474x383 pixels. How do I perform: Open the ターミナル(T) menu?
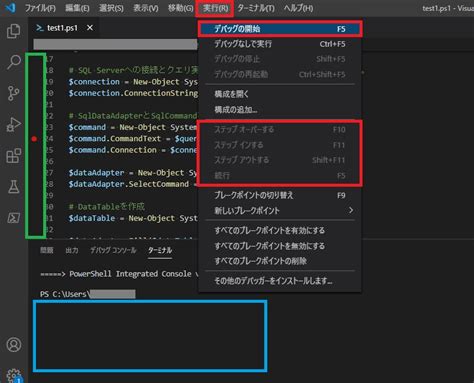pyautogui.click(x=256, y=8)
